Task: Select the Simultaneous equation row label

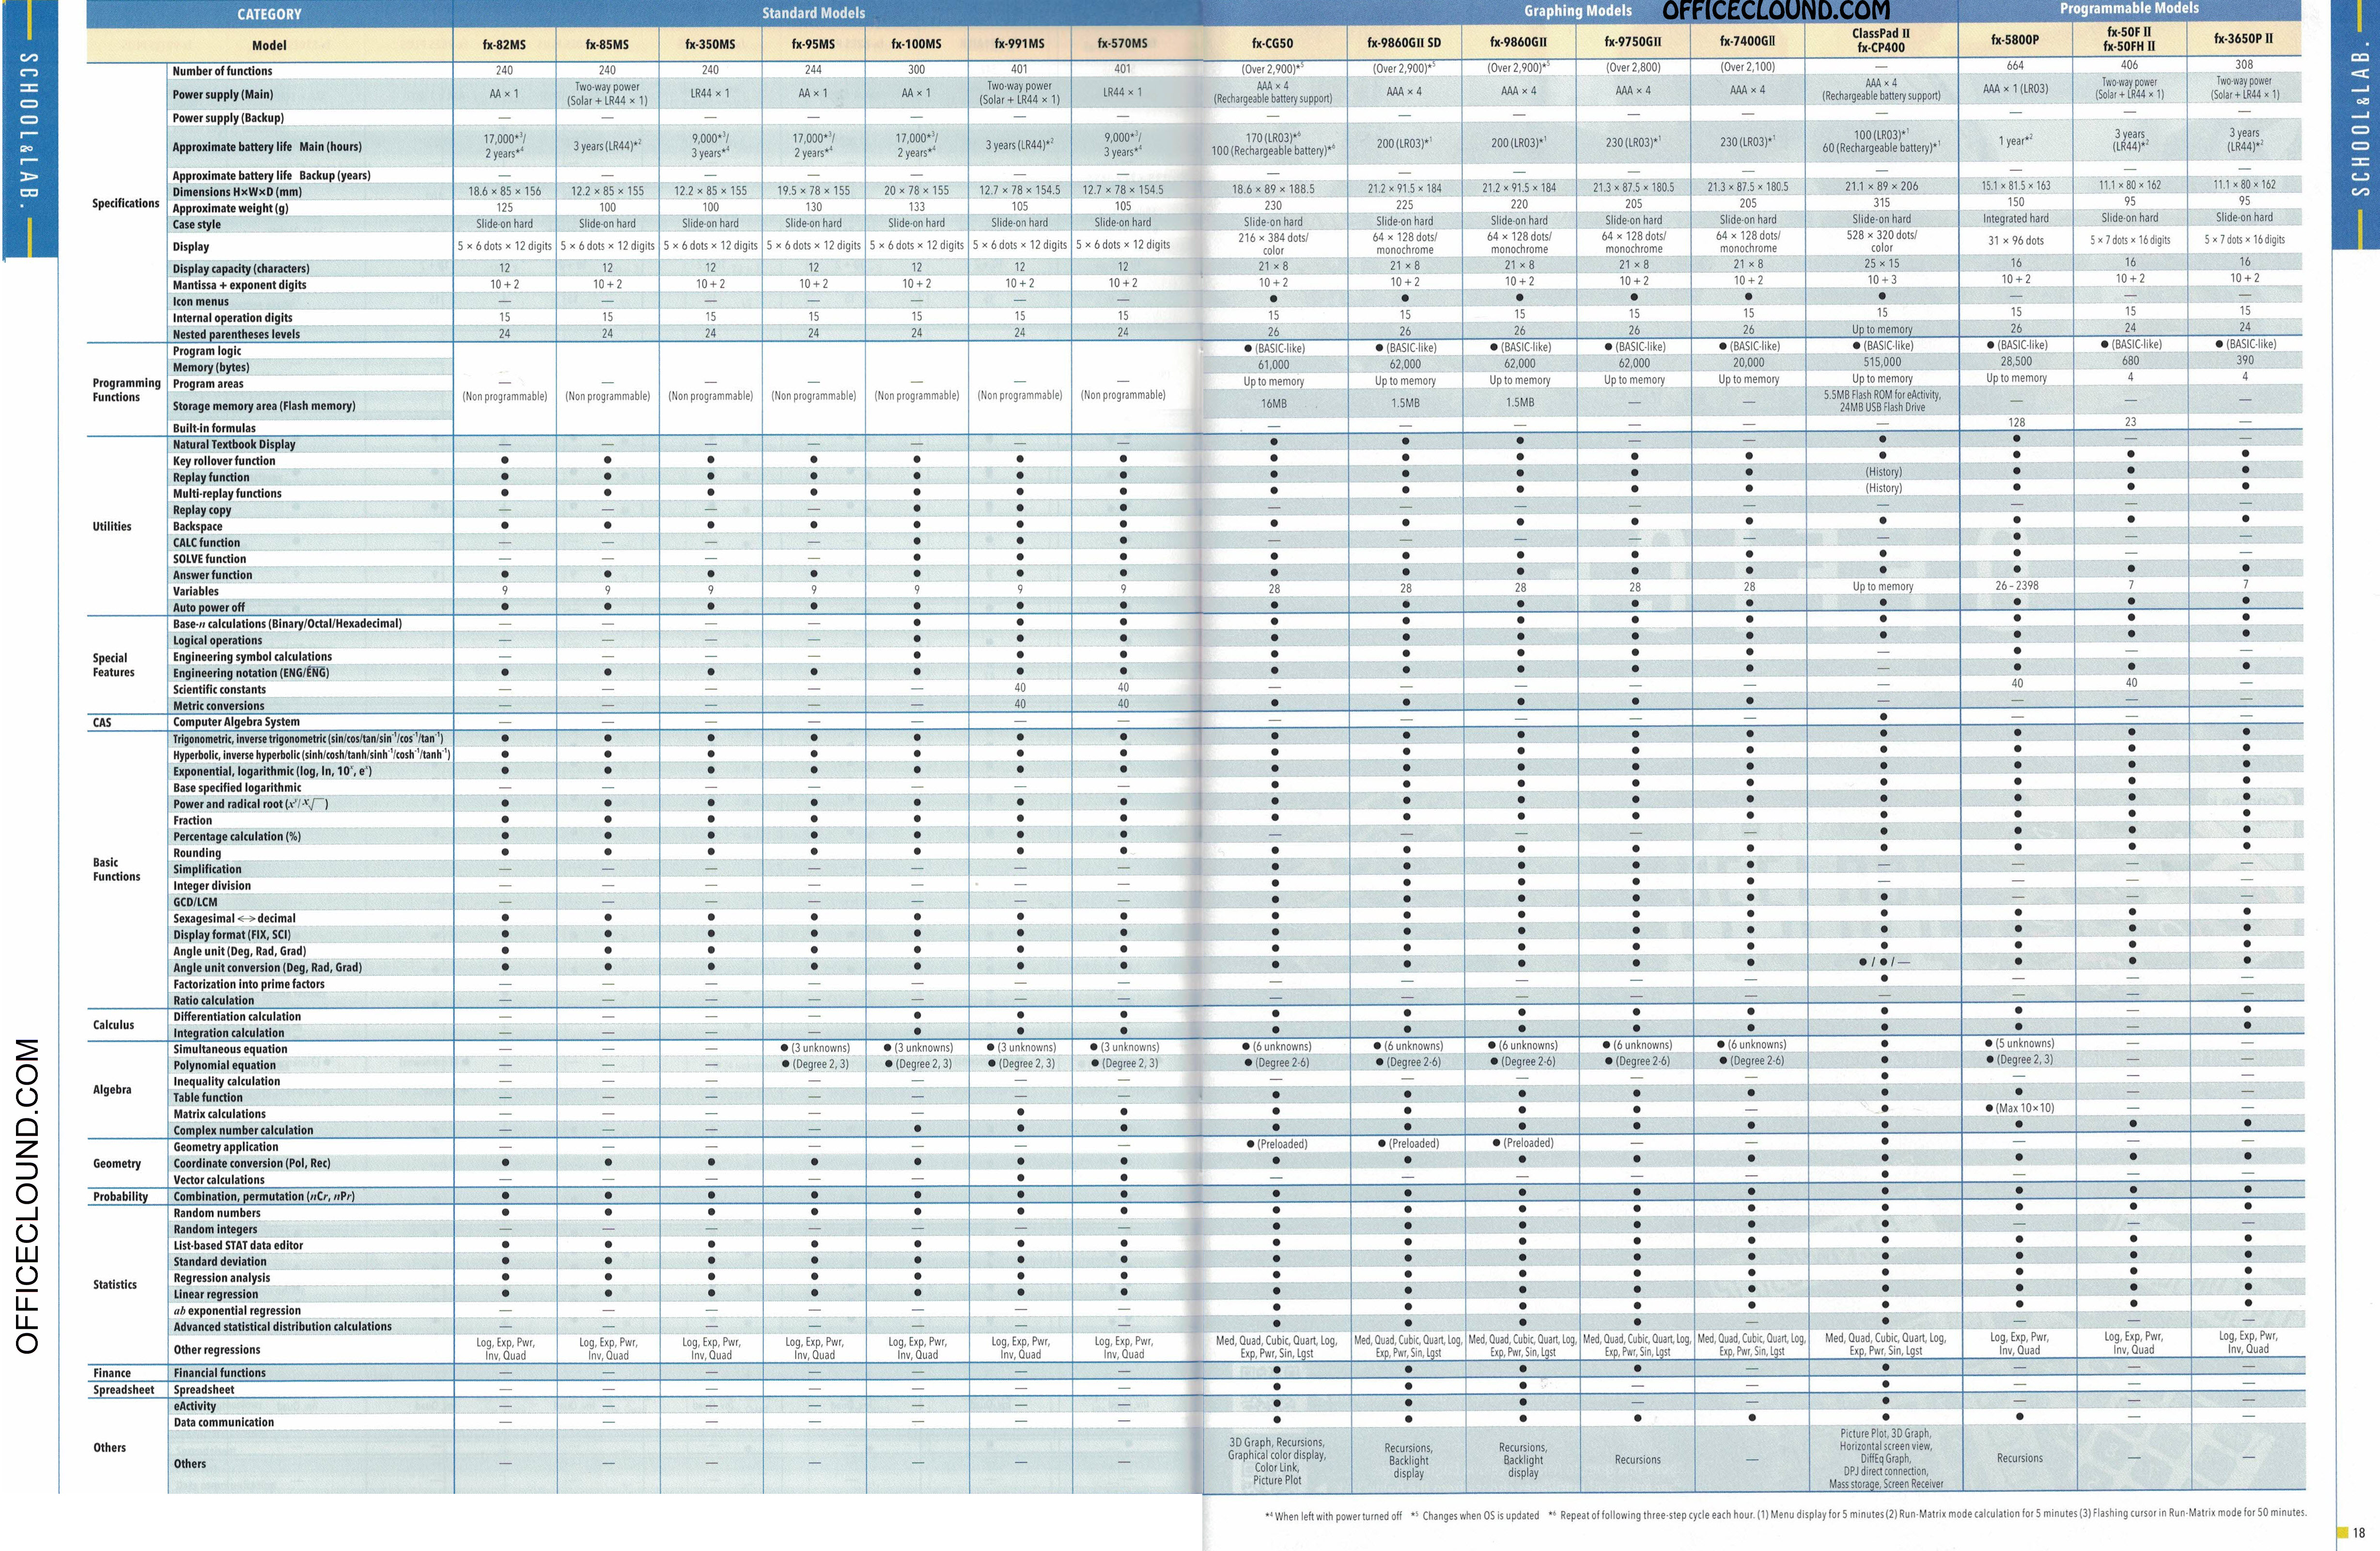Action: (230, 1050)
